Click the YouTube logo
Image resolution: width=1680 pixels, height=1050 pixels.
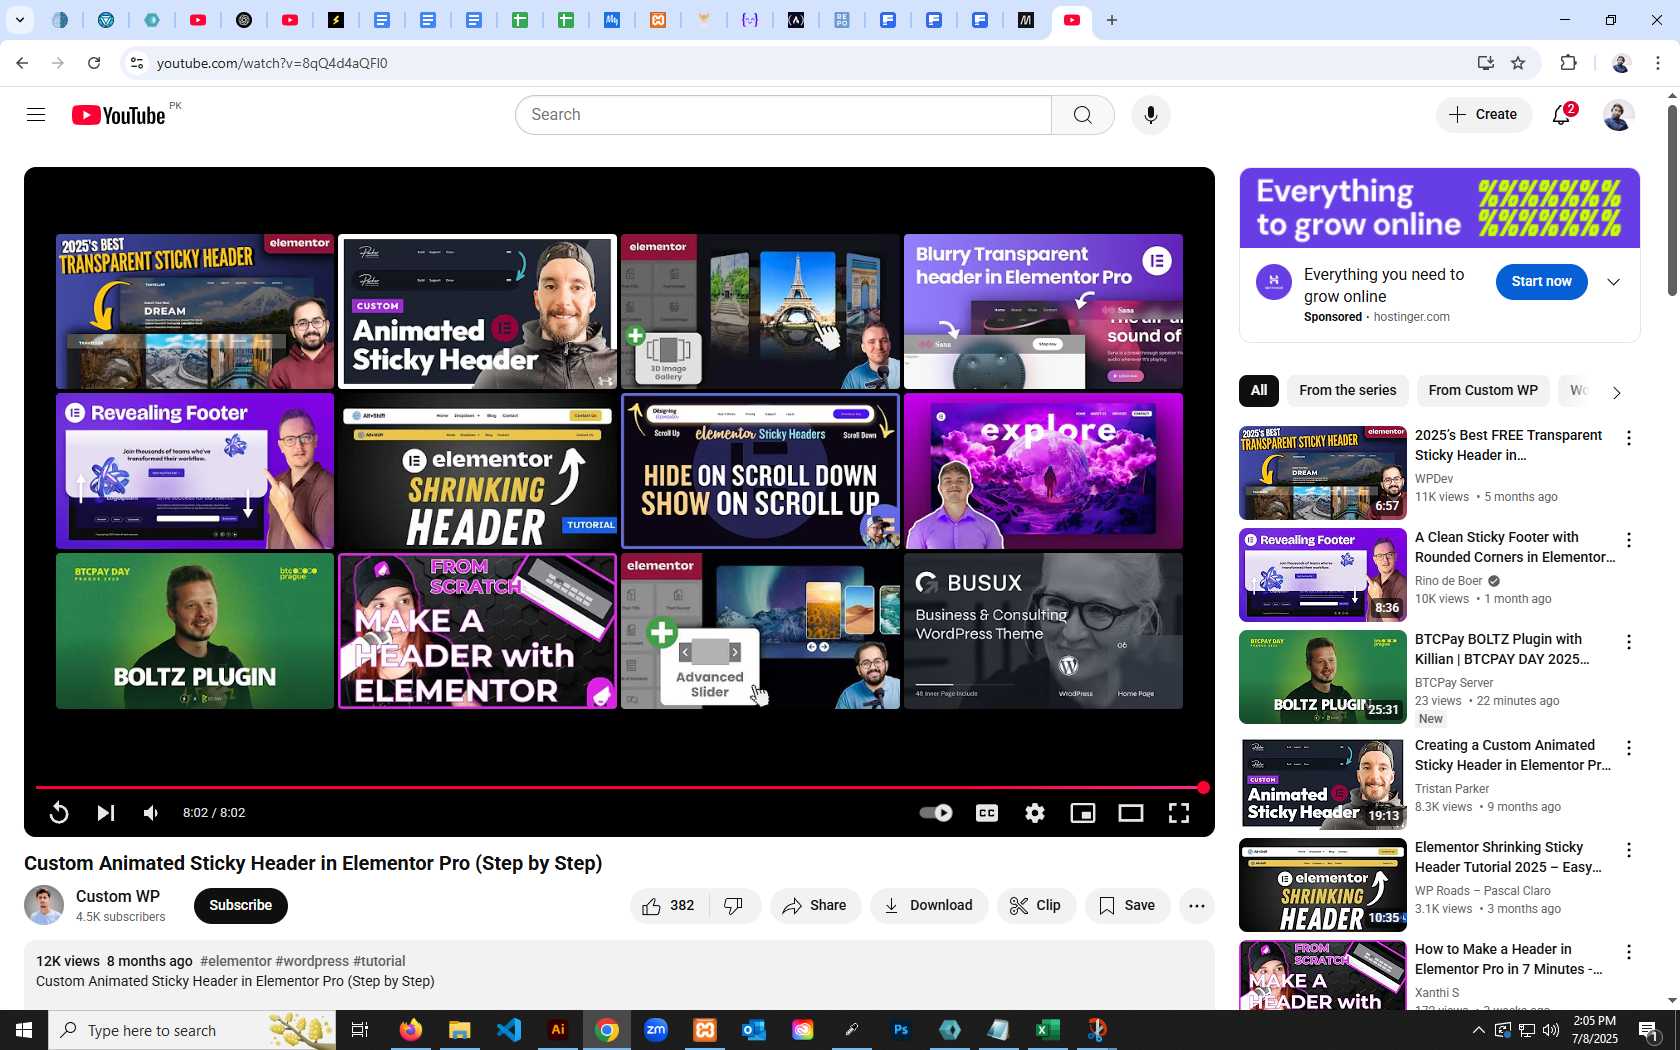click(119, 115)
